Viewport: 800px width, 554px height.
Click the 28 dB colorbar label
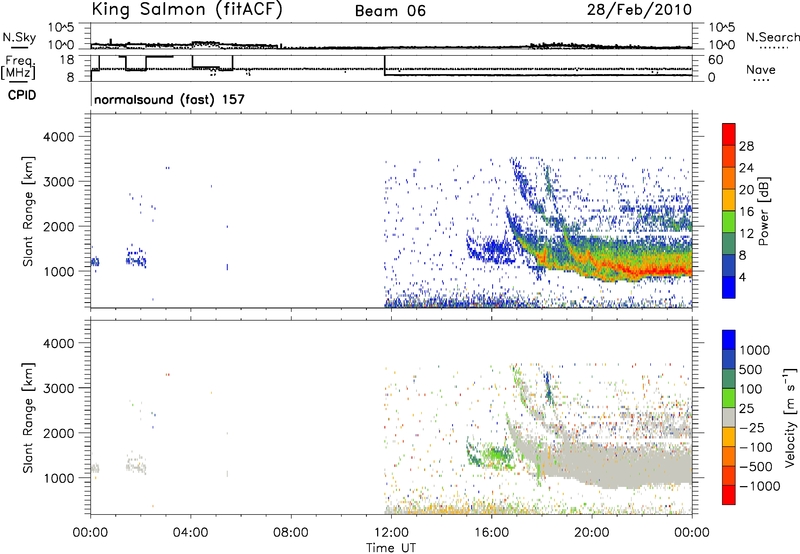pos(746,146)
